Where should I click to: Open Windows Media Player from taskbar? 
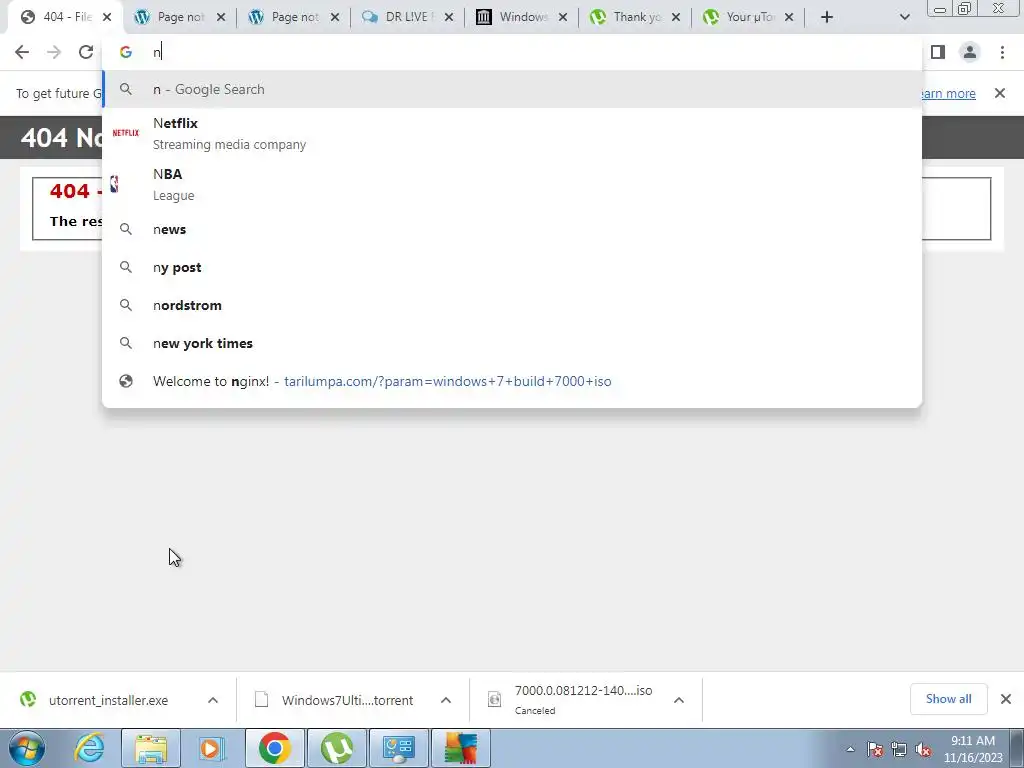(212, 748)
